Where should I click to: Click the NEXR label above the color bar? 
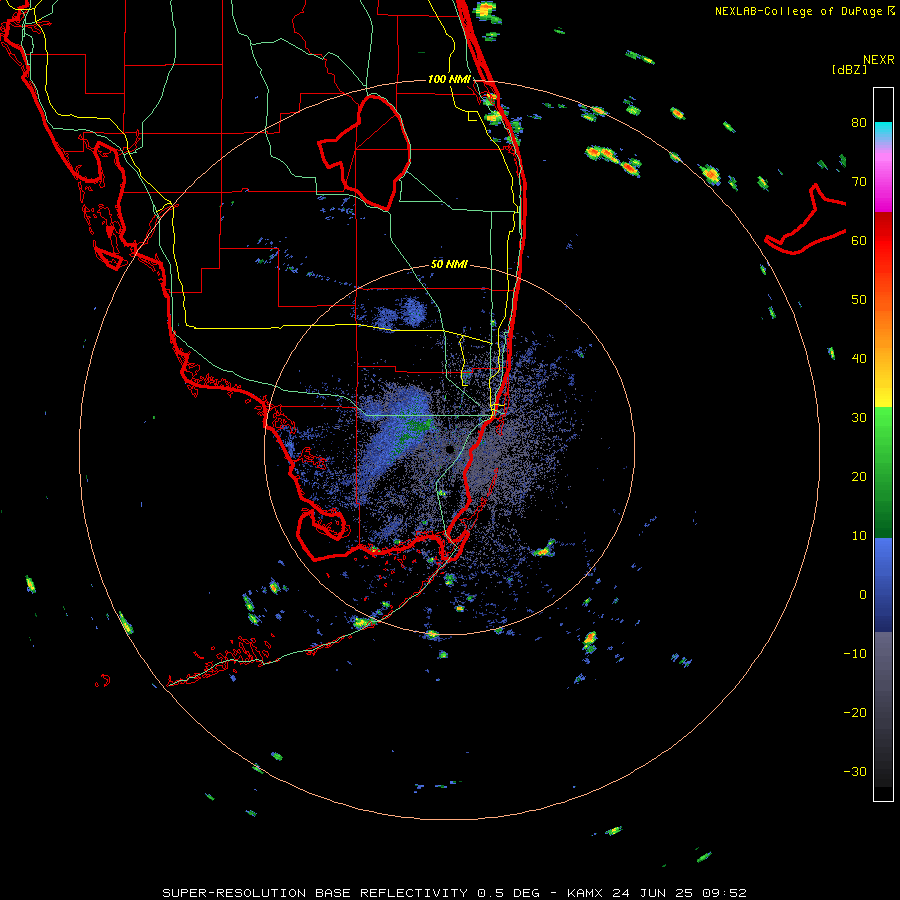[x=878, y=60]
